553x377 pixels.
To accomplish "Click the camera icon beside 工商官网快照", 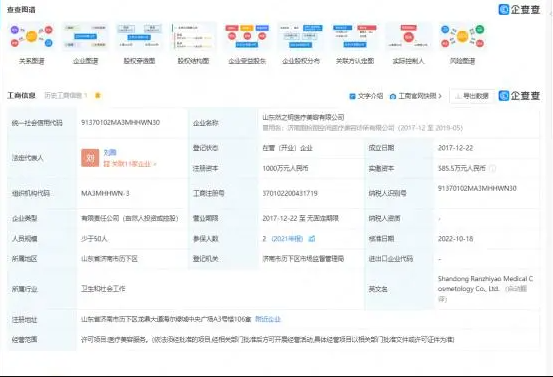I will [x=393, y=96].
